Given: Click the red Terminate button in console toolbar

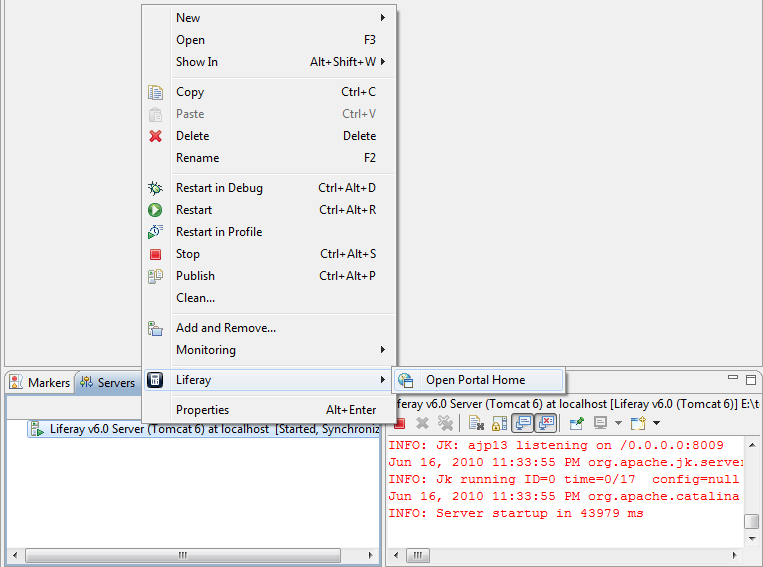Looking at the screenshot, I should [x=400, y=423].
